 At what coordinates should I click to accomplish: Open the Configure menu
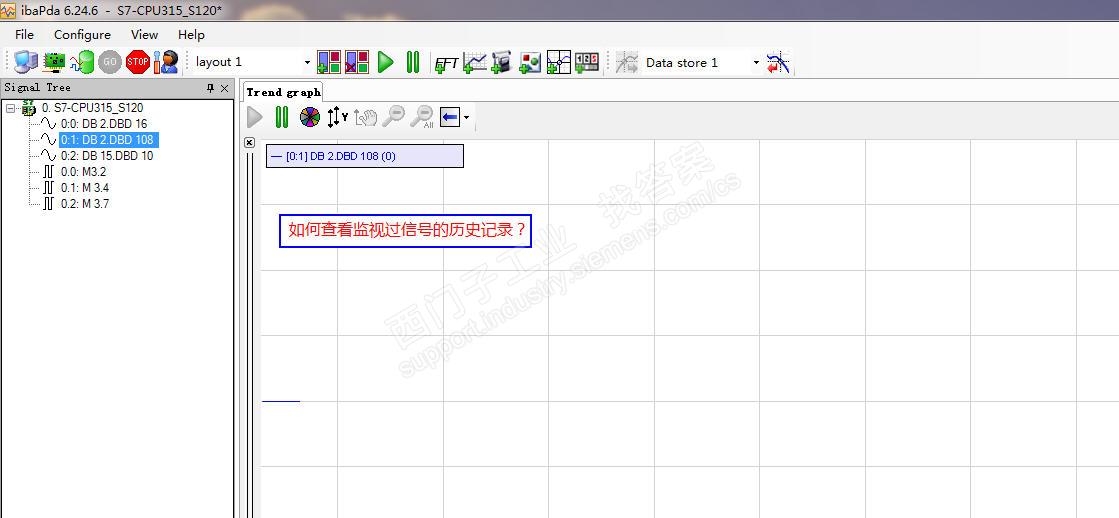tap(82, 34)
